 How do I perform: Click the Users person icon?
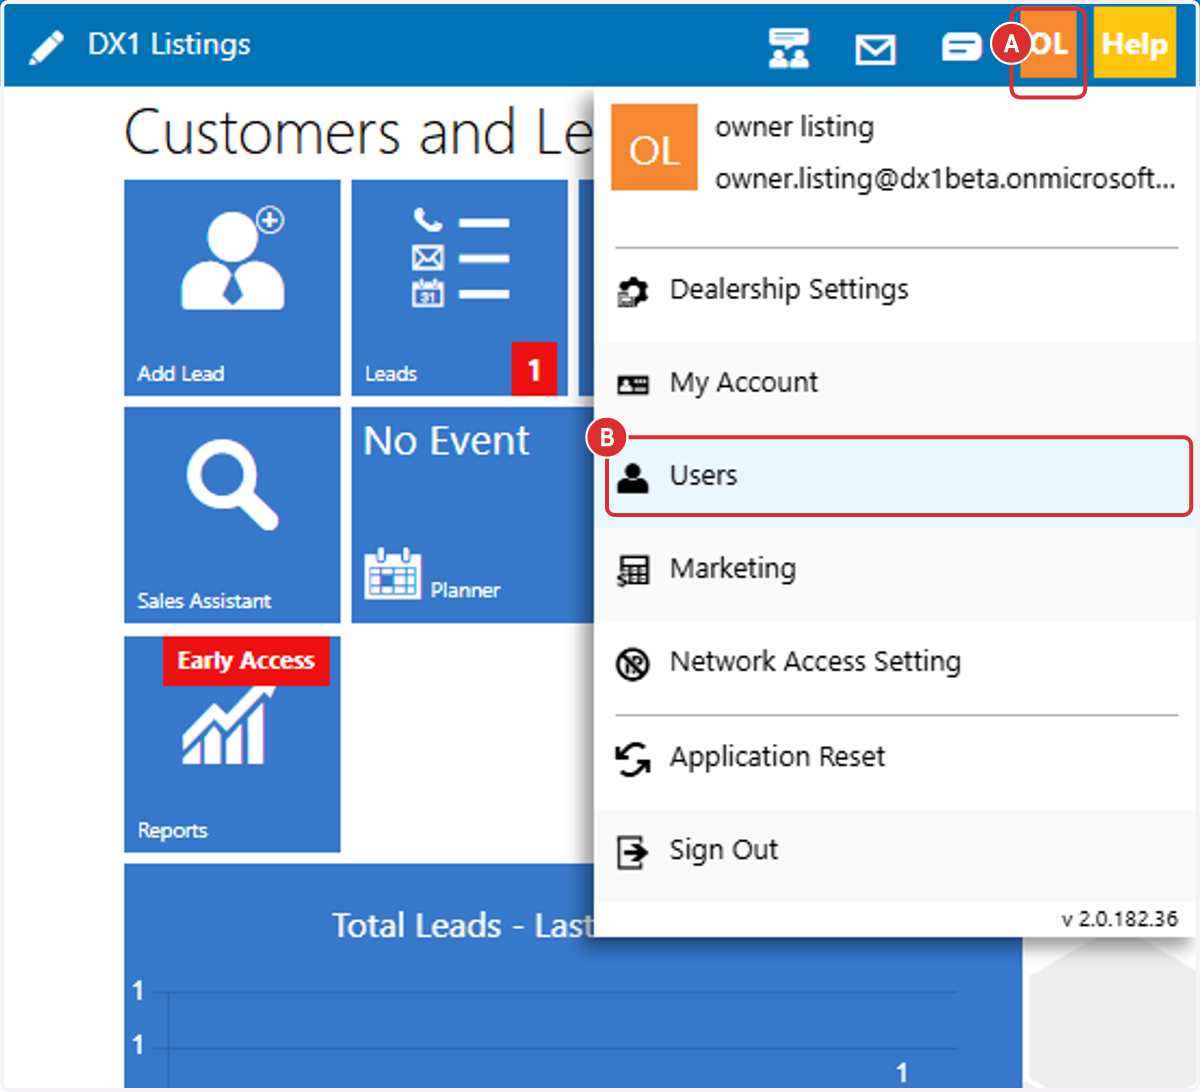632,478
